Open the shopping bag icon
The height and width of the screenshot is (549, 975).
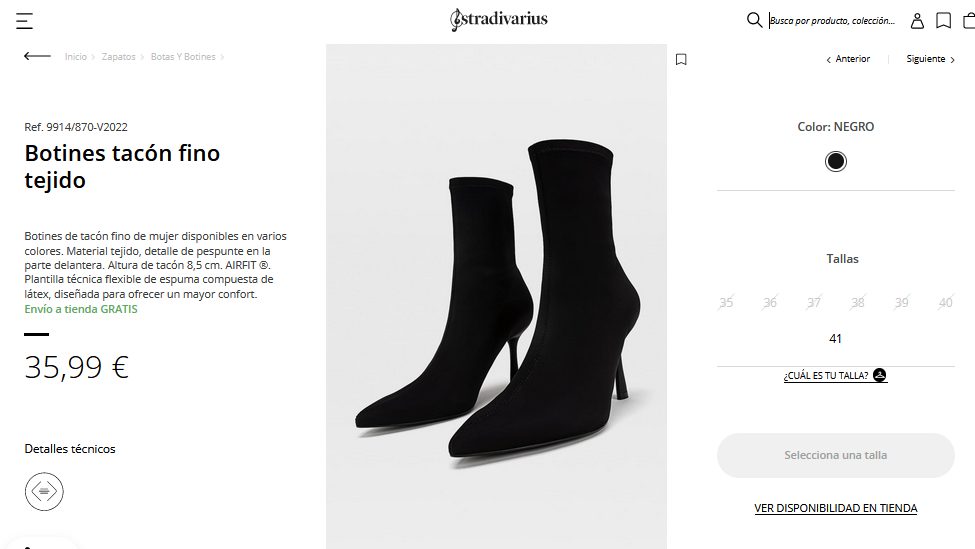[969, 21]
